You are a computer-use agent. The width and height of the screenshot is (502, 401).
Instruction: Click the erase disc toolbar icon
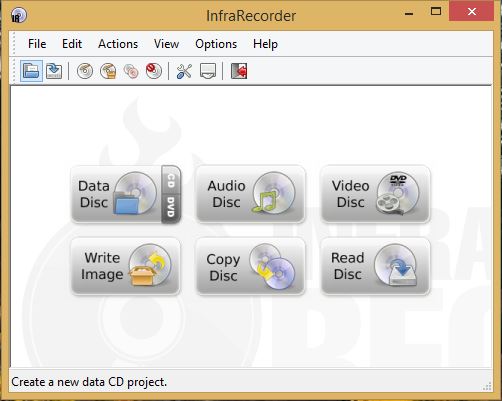[154, 71]
